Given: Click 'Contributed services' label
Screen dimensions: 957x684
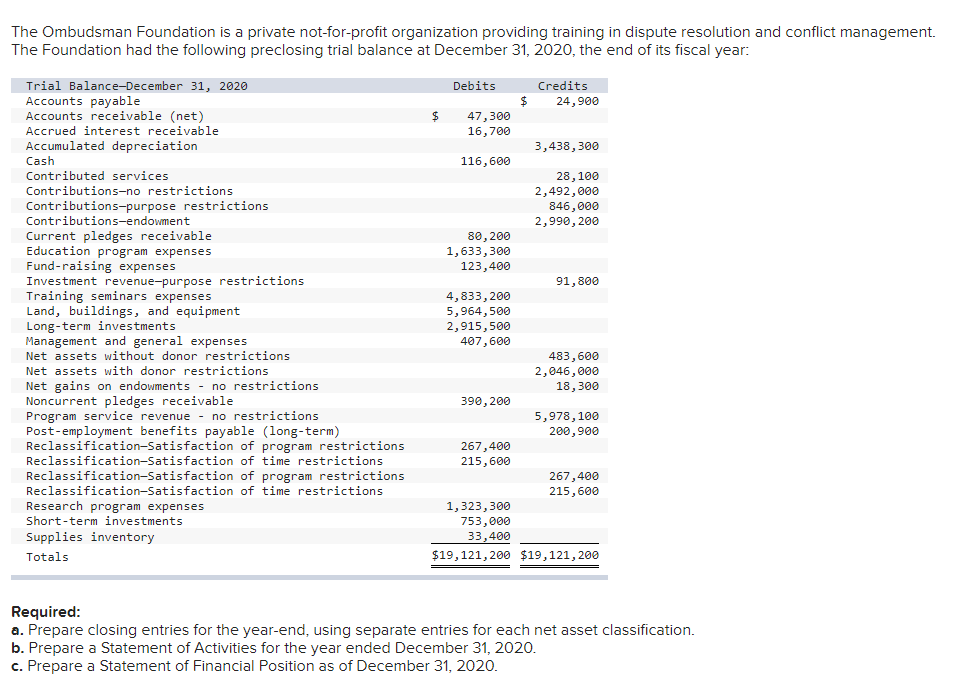Looking at the screenshot, I should (x=97, y=176).
